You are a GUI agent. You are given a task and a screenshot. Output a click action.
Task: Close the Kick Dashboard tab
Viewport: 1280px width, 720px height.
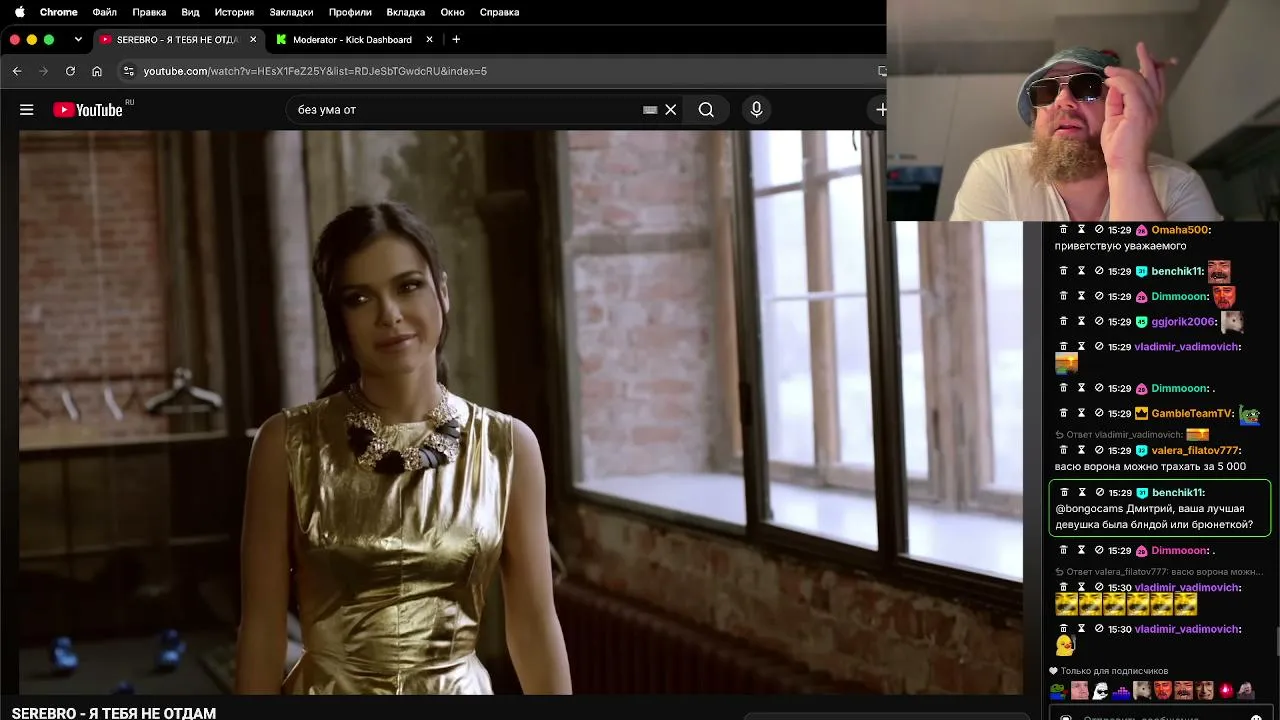tap(430, 40)
